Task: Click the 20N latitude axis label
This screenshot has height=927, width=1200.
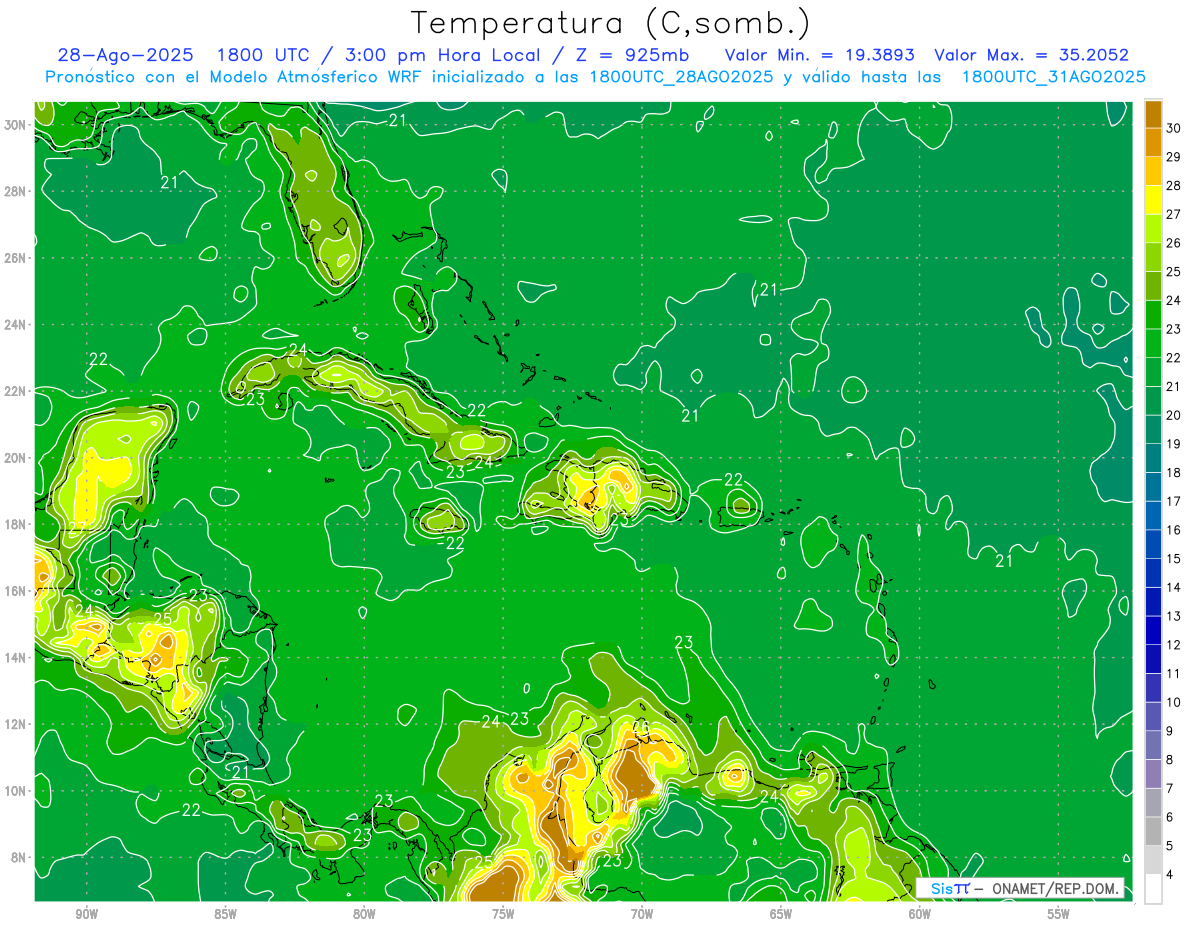Action: click(x=15, y=458)
